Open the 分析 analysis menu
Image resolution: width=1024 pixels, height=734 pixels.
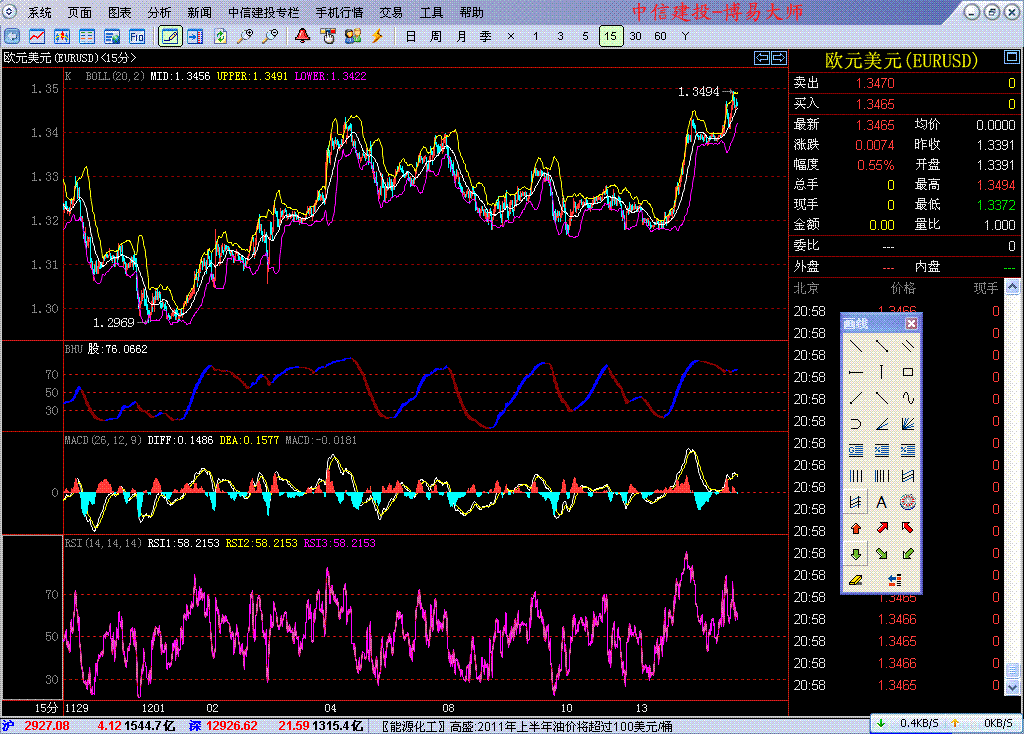(x=159, y=13)
